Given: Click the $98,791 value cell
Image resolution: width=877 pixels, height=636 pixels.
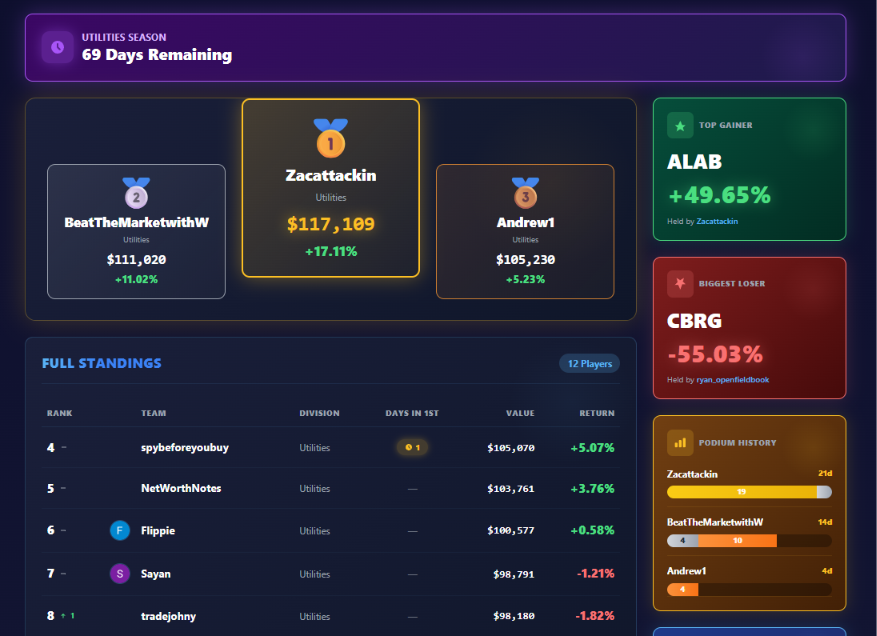Looking at the screenshot, I should [514, 574].
